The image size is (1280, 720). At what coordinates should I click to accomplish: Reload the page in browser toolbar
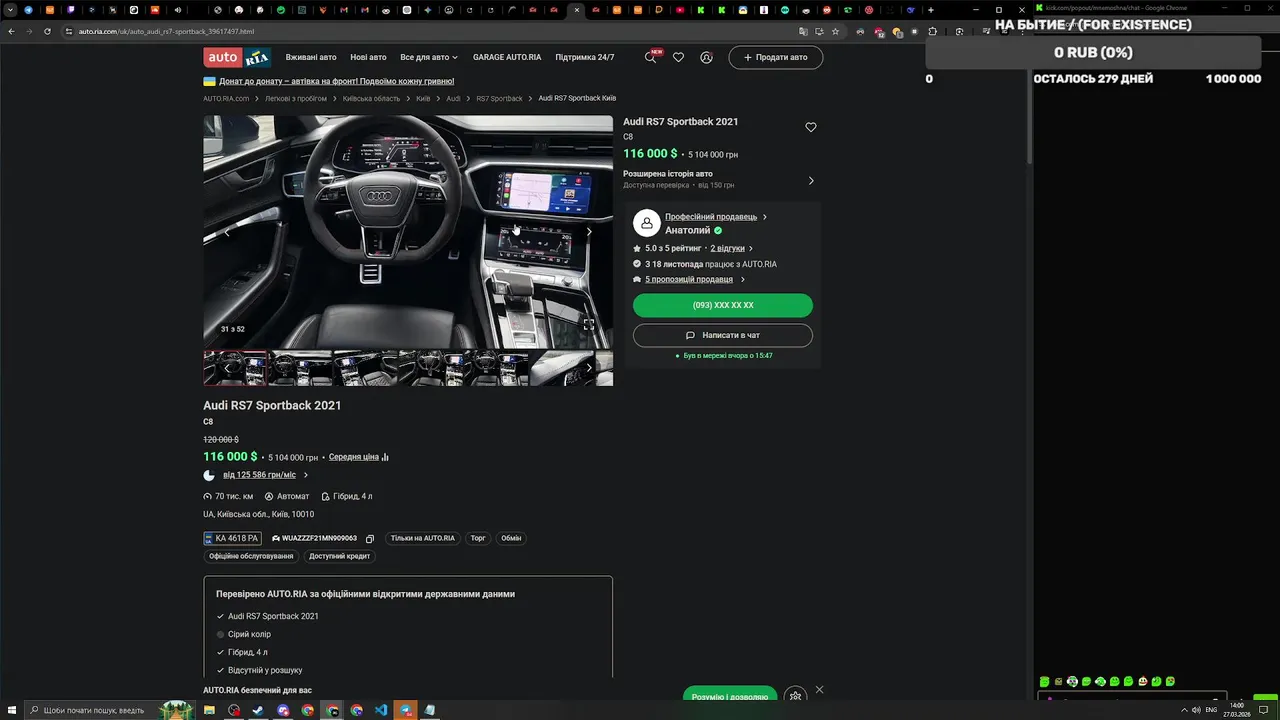pos(49,31)
